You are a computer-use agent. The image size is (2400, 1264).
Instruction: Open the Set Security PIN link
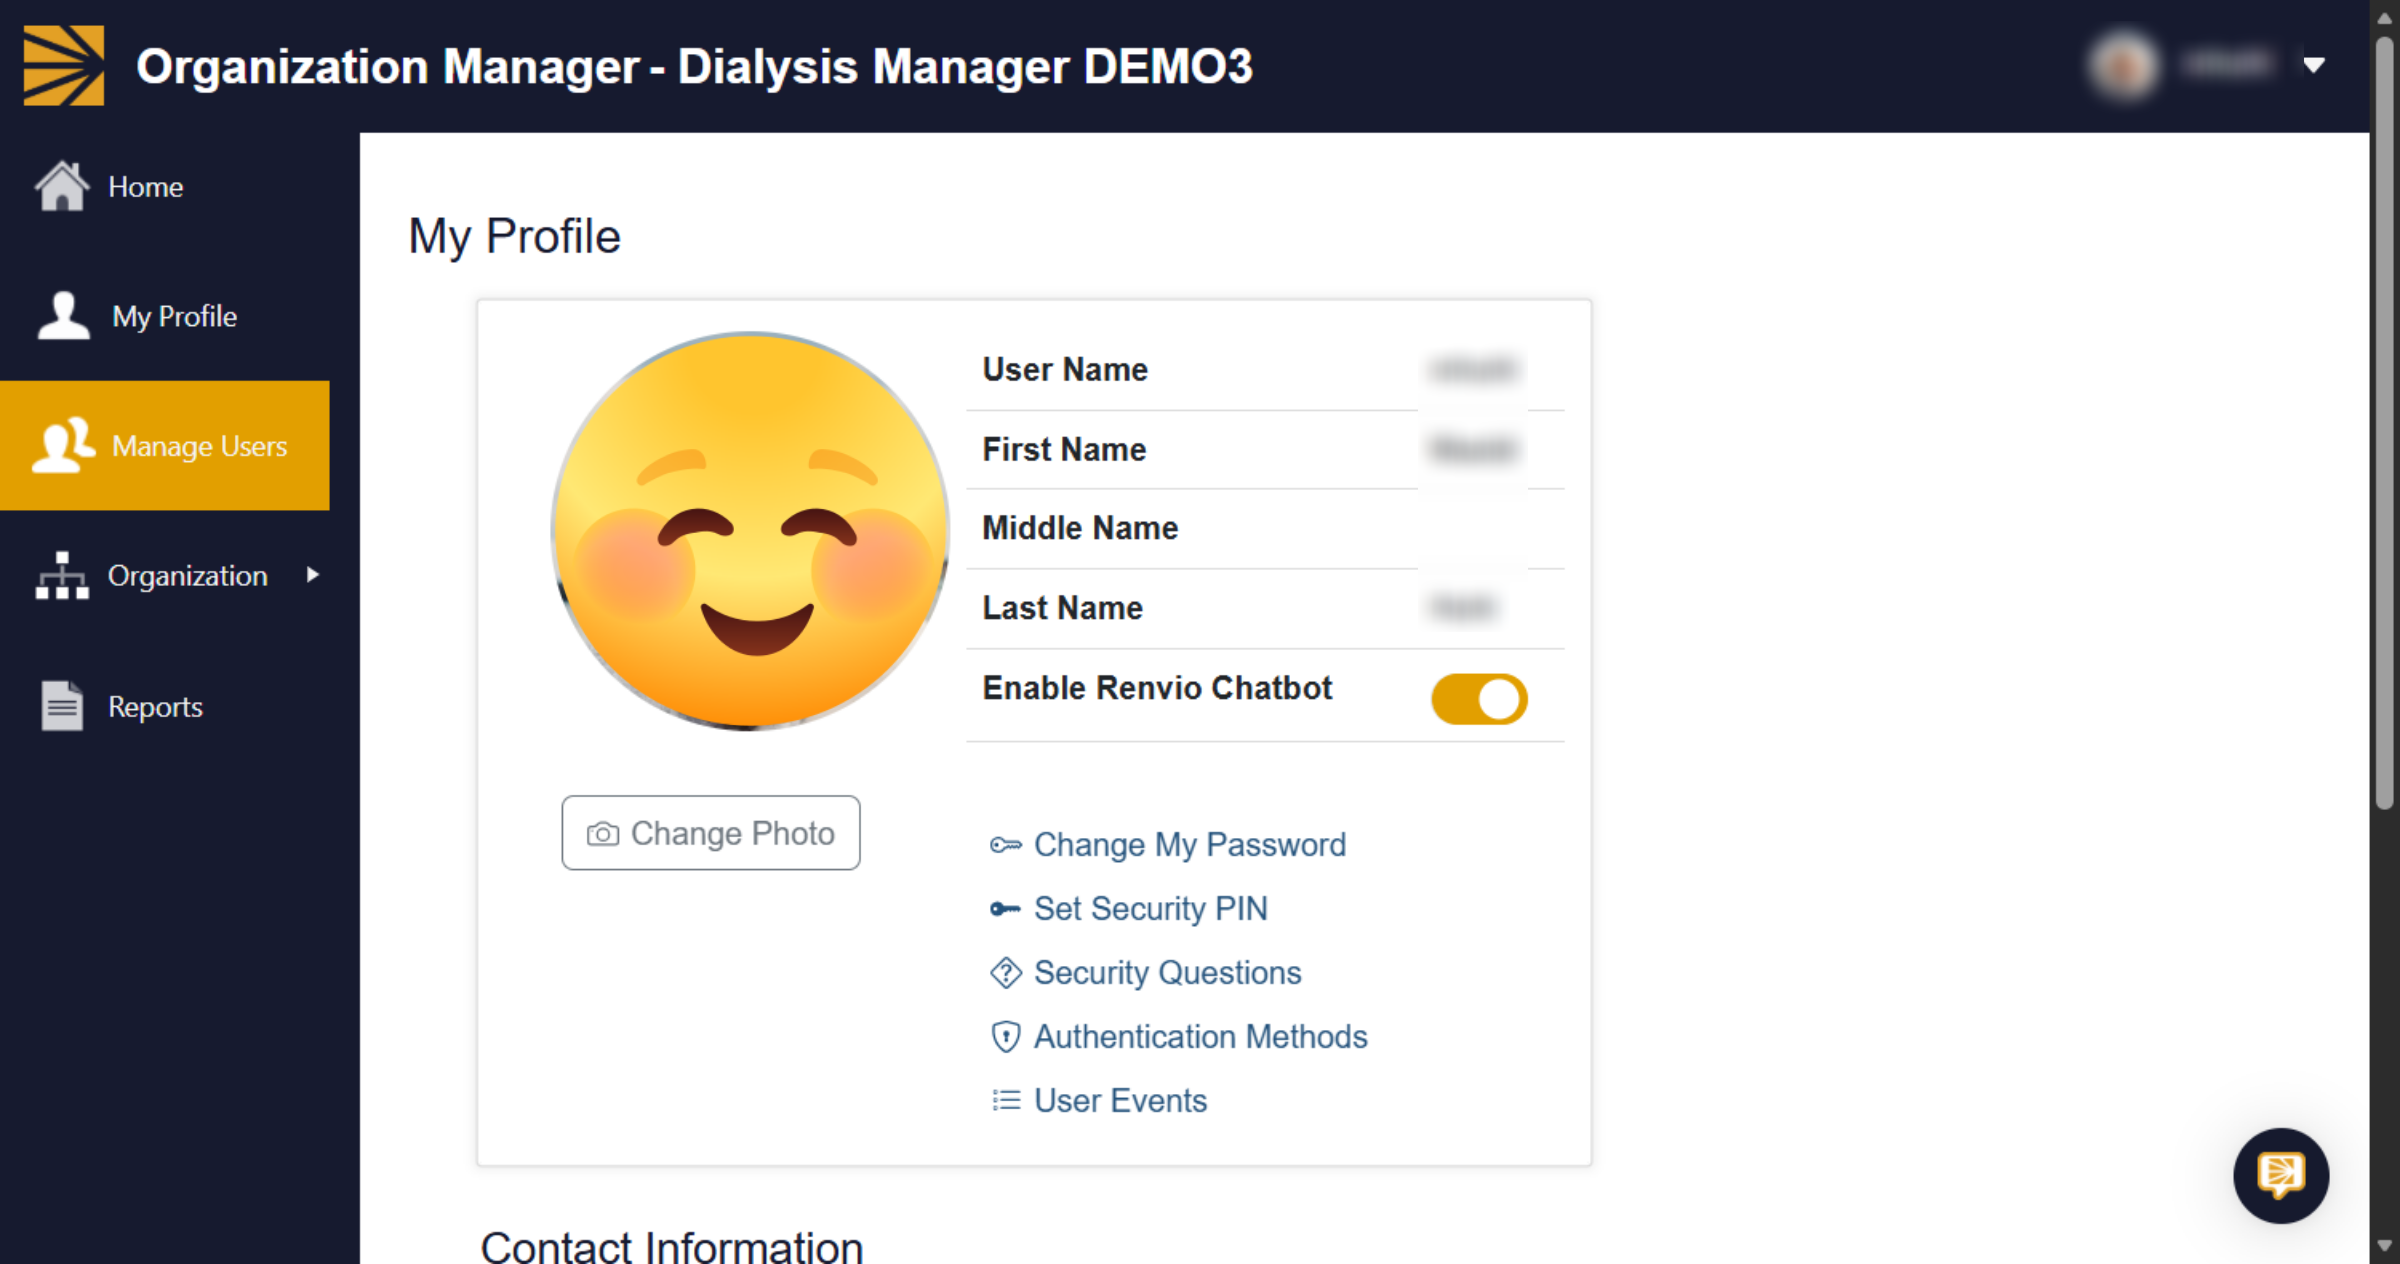pos(1151,909)
